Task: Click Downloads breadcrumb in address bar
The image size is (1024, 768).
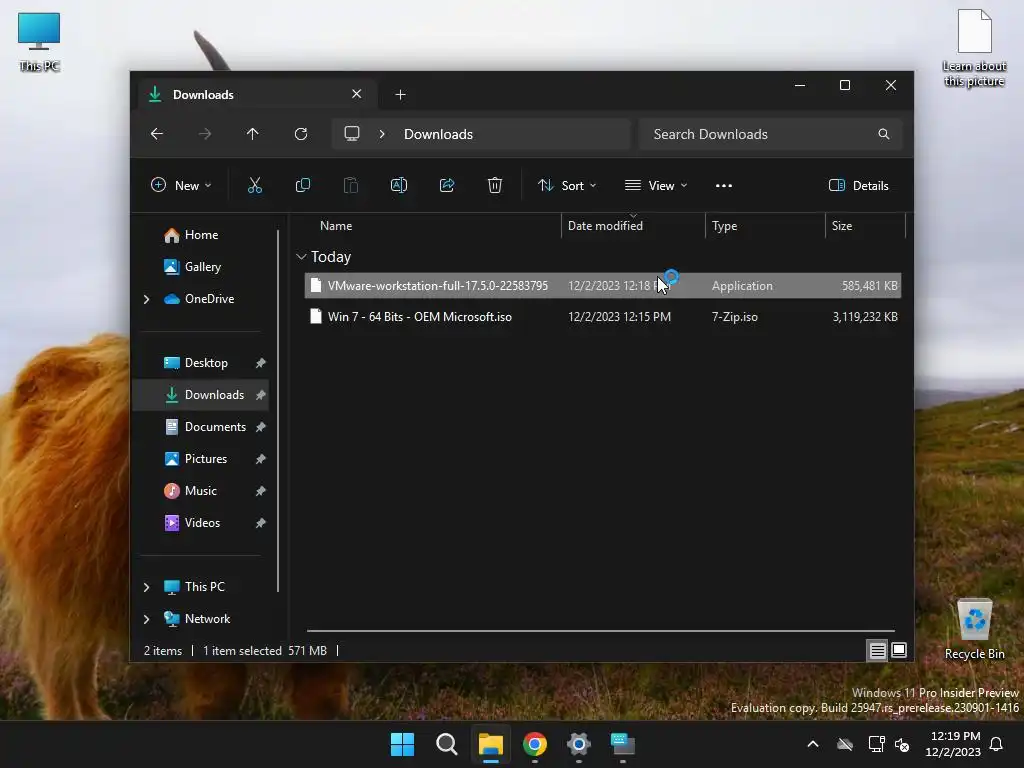Action: 438,134
